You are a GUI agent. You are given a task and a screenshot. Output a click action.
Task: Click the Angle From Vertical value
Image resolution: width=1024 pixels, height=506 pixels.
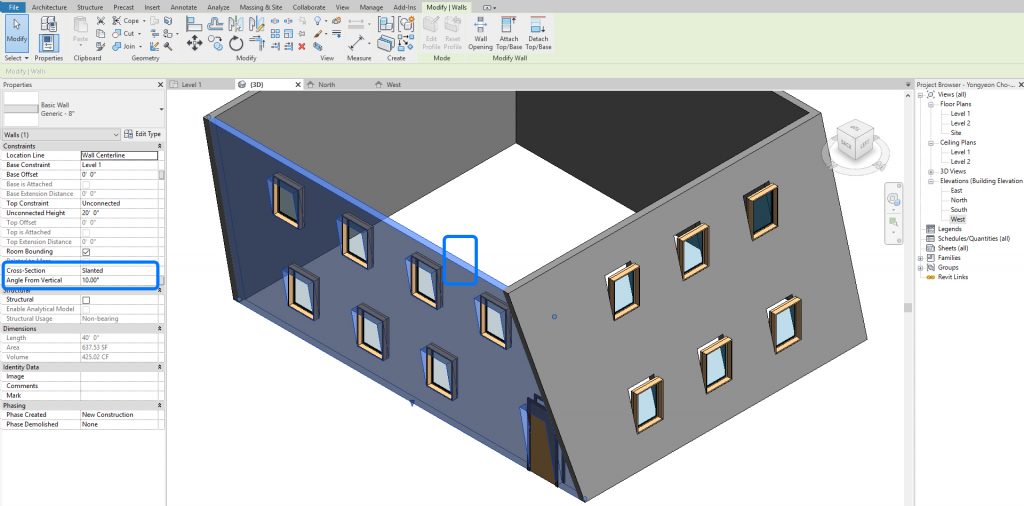click(x=120, y=280)
